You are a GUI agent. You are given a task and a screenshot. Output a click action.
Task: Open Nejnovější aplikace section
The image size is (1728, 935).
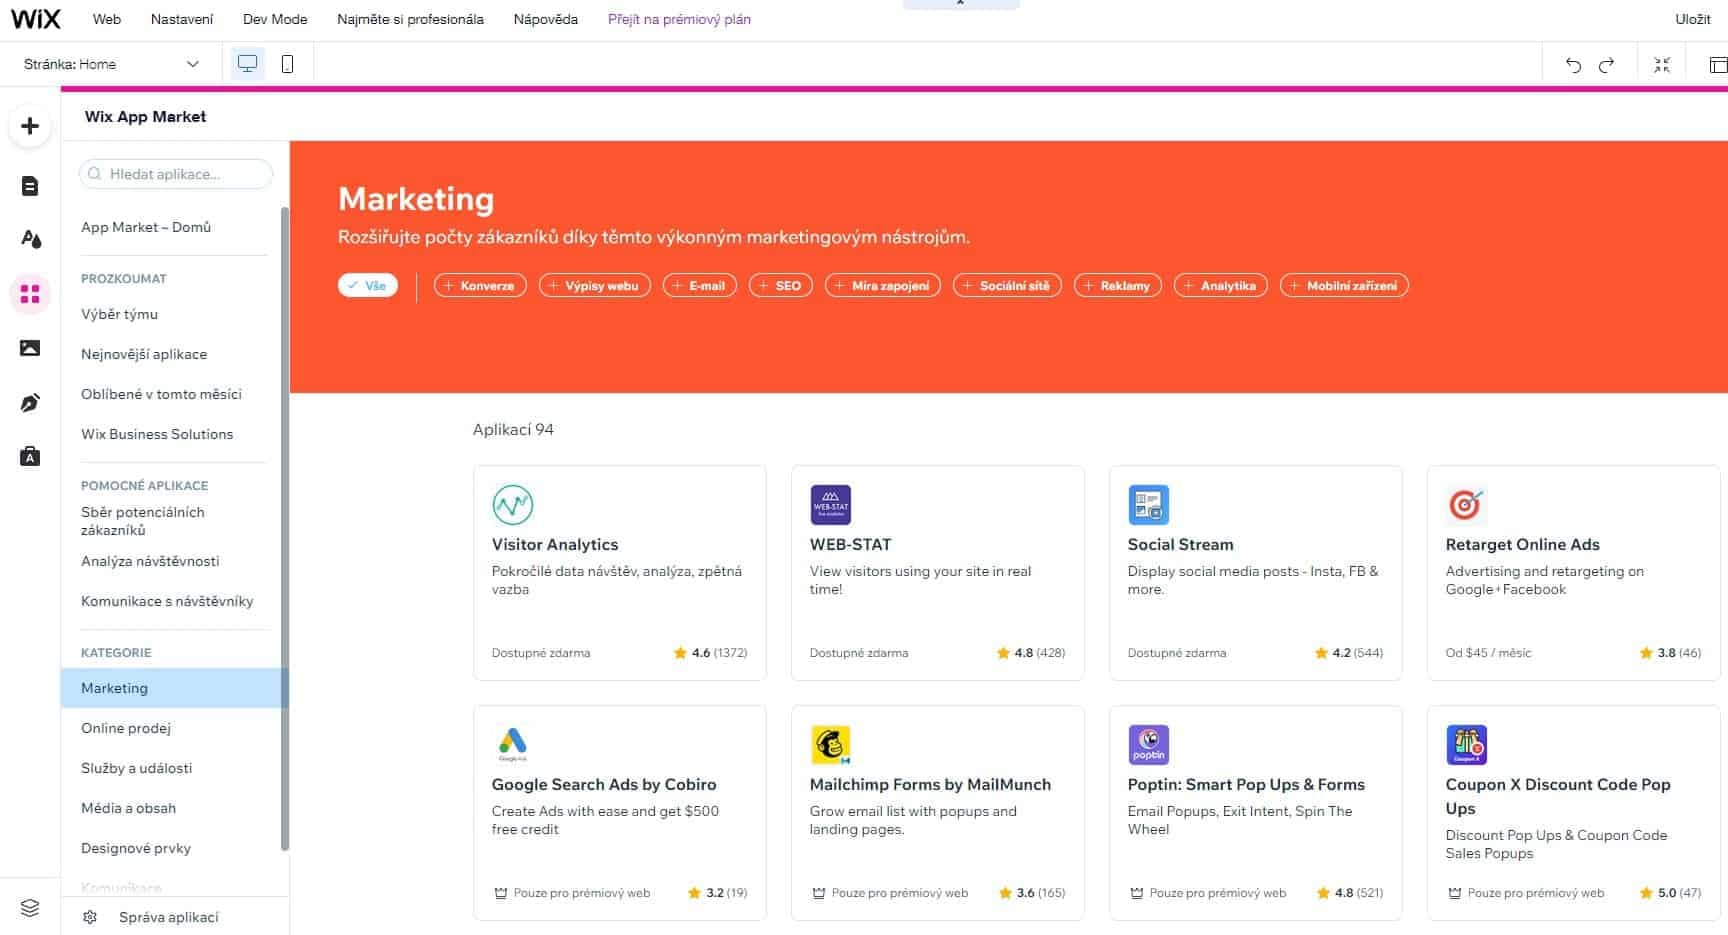(144, 354)
